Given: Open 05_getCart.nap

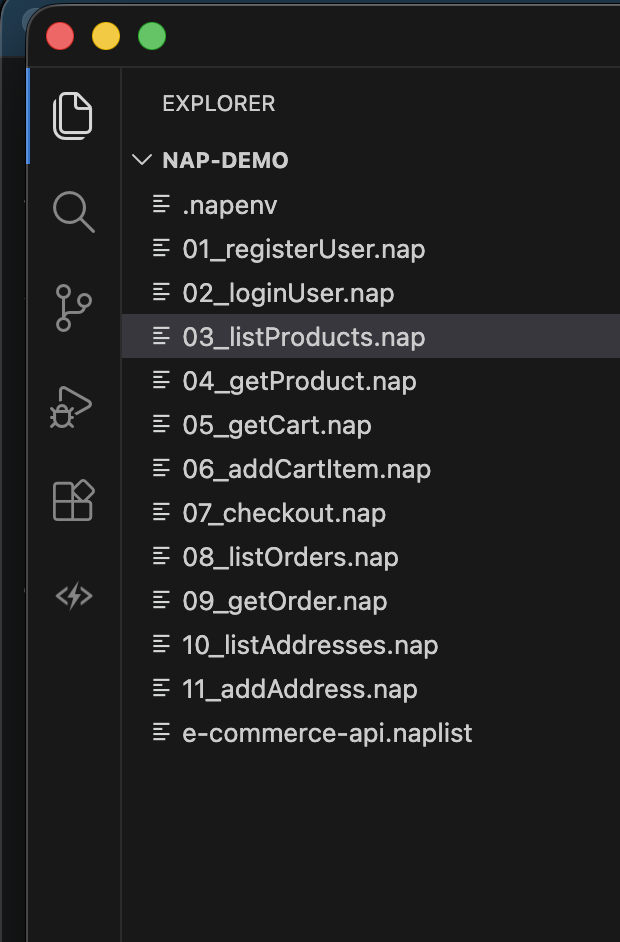Looking at the screenshot, I should [371, 425].
